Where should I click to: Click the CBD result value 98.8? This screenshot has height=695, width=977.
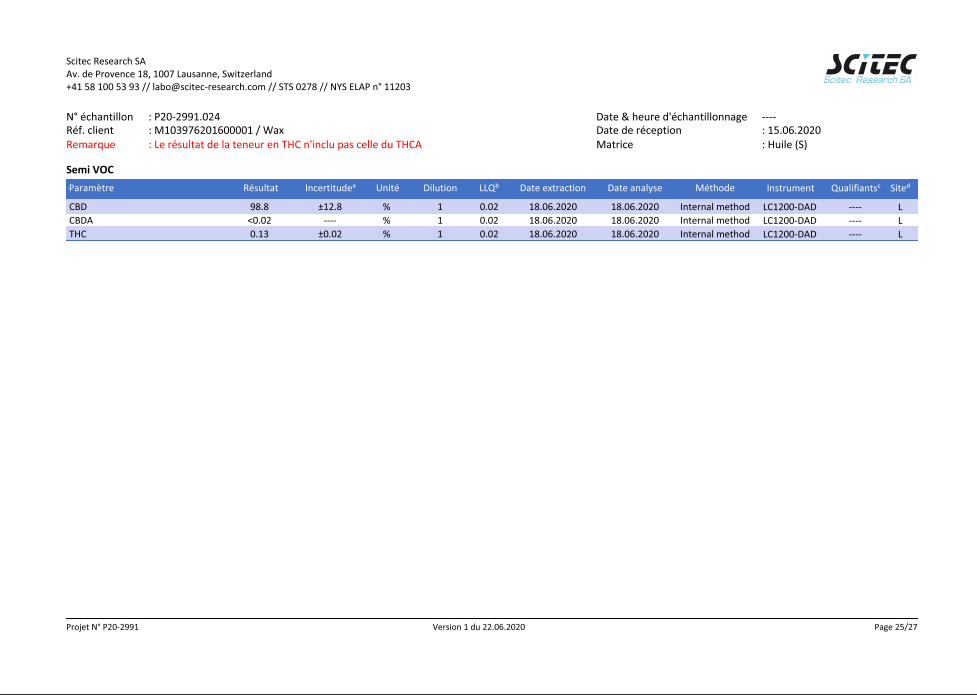[x=260, y=206]
